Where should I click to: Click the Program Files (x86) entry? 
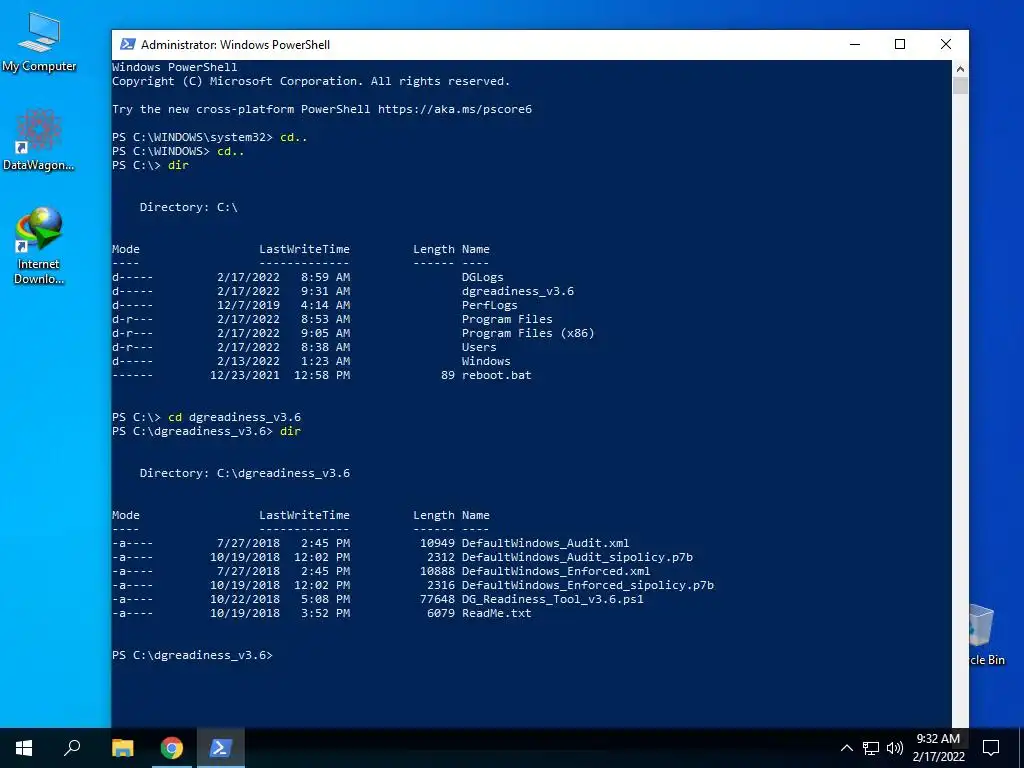tap(528, 333)
